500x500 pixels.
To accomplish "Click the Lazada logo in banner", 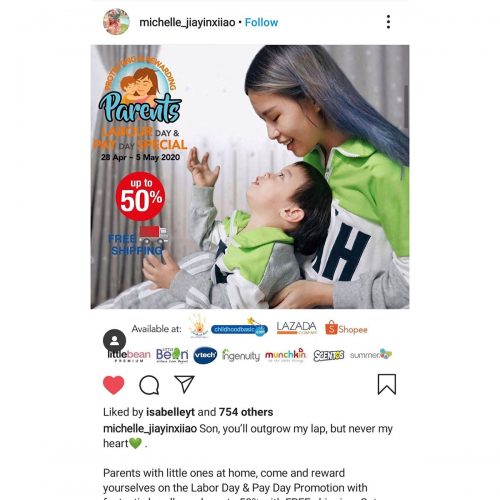I will click(x=296, y=328).
